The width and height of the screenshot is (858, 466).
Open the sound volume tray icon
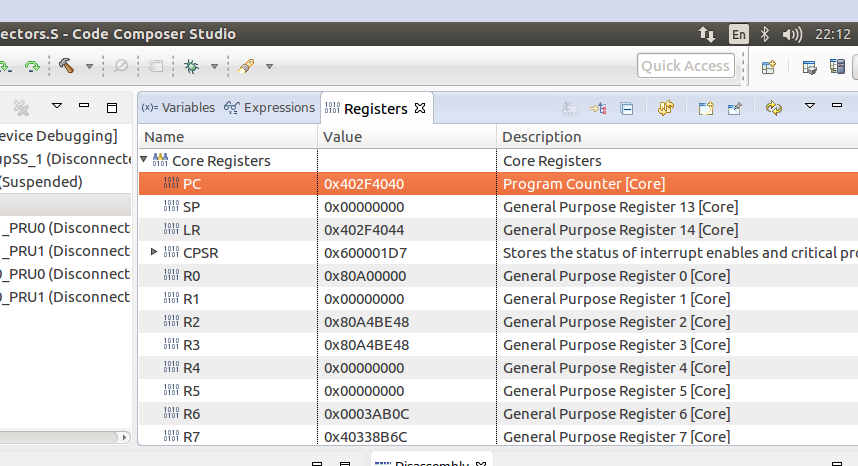pyautogui.click(x=792, y=34)
